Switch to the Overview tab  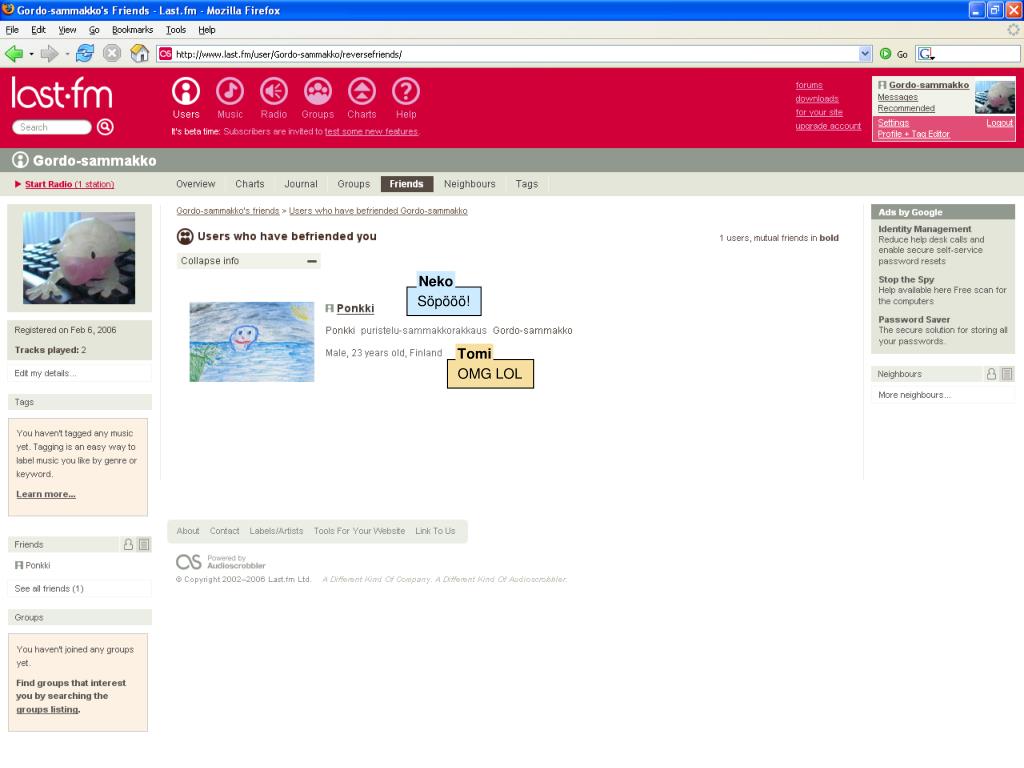pyautogui.click(x=195, y=184)
